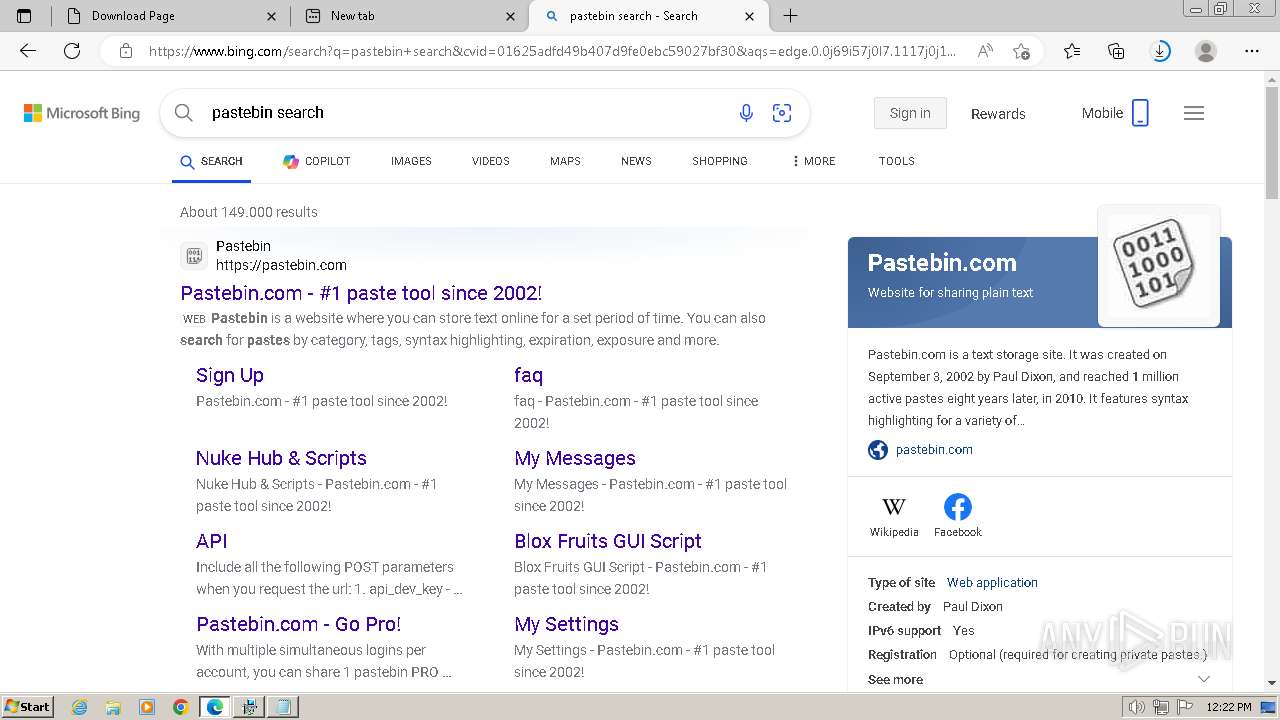Open the Edge settings and more menu
This screenshot has width=1280, height=720.
coord(1251,51)
